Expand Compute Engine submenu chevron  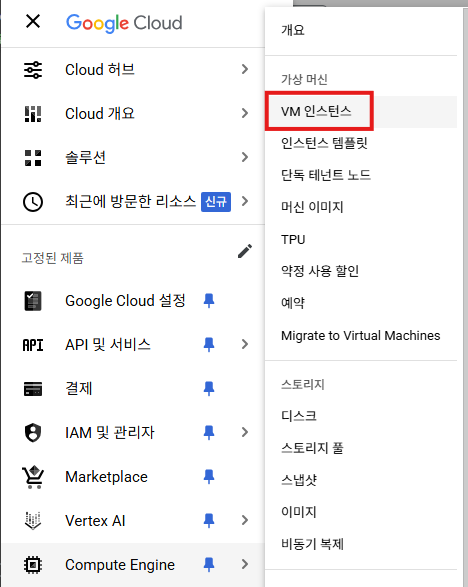[x=245, y=564]
